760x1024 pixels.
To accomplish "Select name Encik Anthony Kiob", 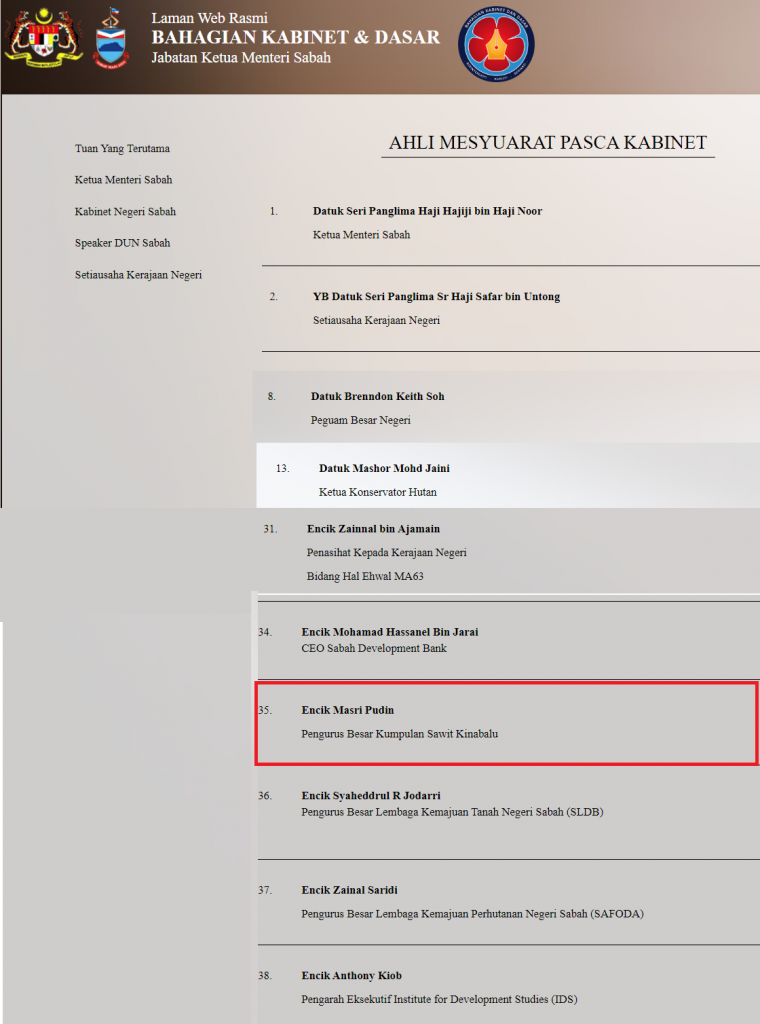I will pyautogui.click(x=351, y=976).
